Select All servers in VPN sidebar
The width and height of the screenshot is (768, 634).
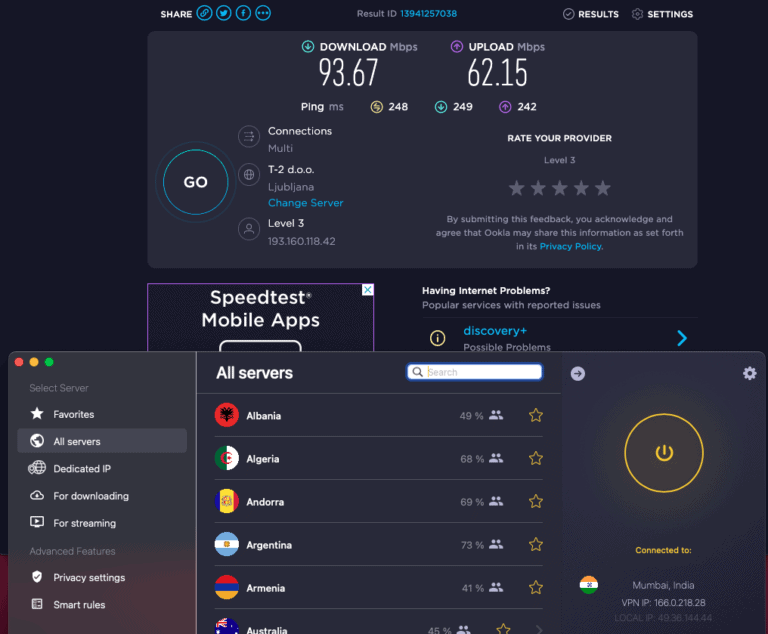[102, 441]
